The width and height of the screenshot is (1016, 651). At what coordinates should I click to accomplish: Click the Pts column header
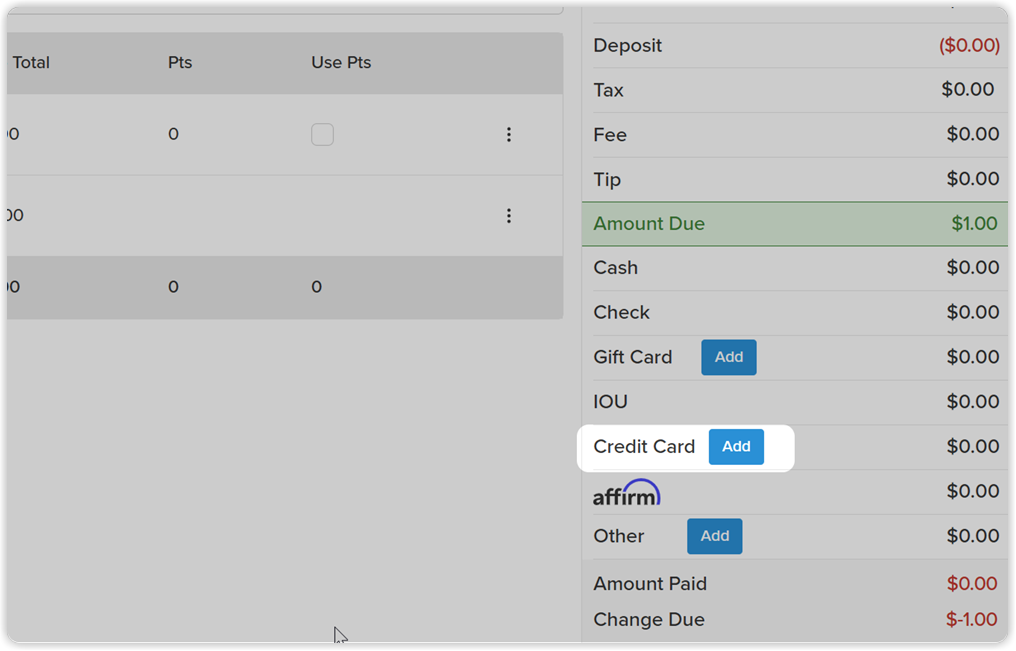tap(180, 62)
